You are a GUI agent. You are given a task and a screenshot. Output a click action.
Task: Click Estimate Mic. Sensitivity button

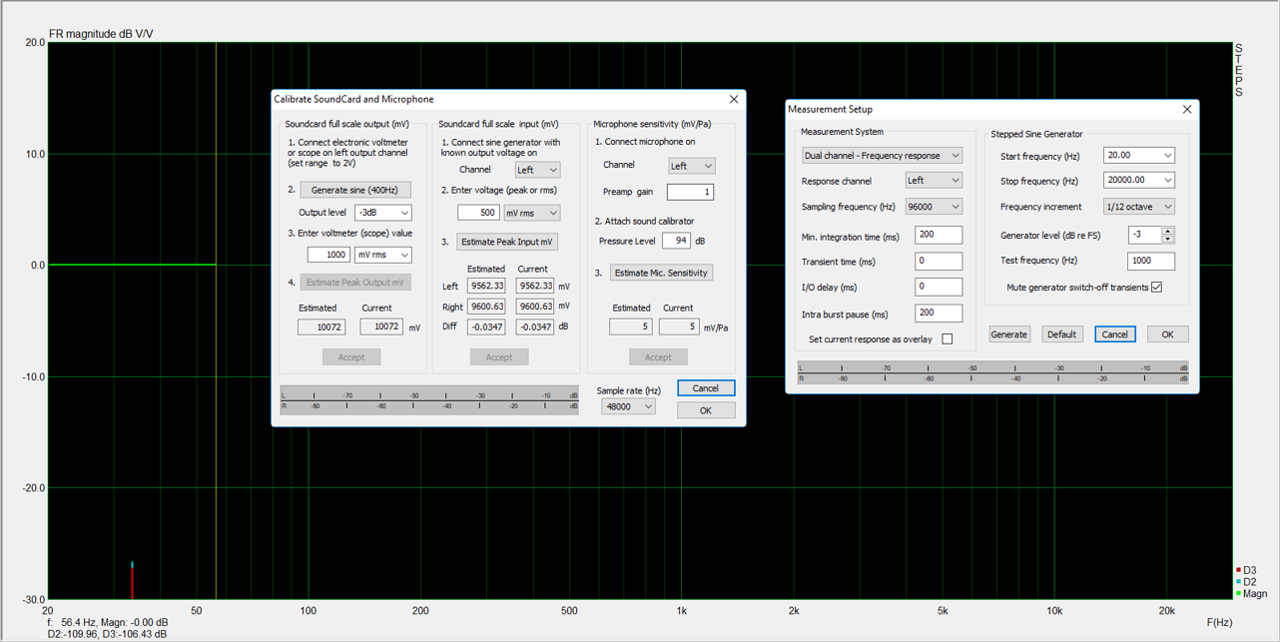661,273
